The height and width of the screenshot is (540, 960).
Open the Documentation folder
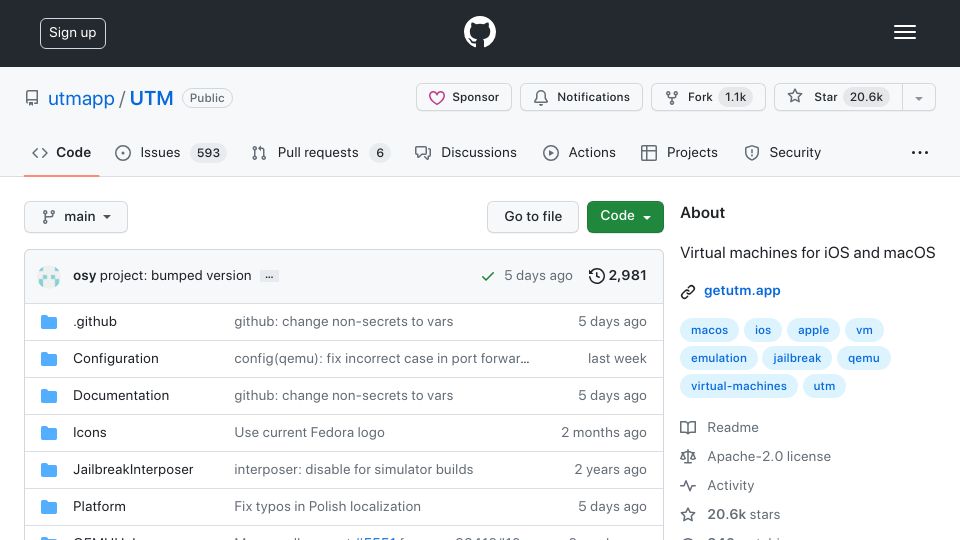[121, 396]
